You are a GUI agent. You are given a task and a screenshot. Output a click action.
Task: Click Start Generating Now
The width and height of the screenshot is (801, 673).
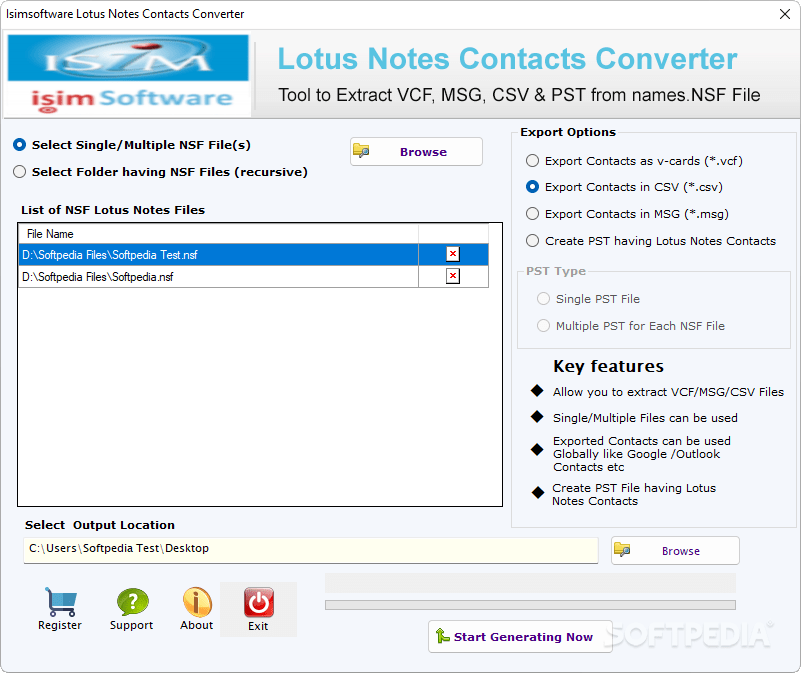tap(519, 636)
